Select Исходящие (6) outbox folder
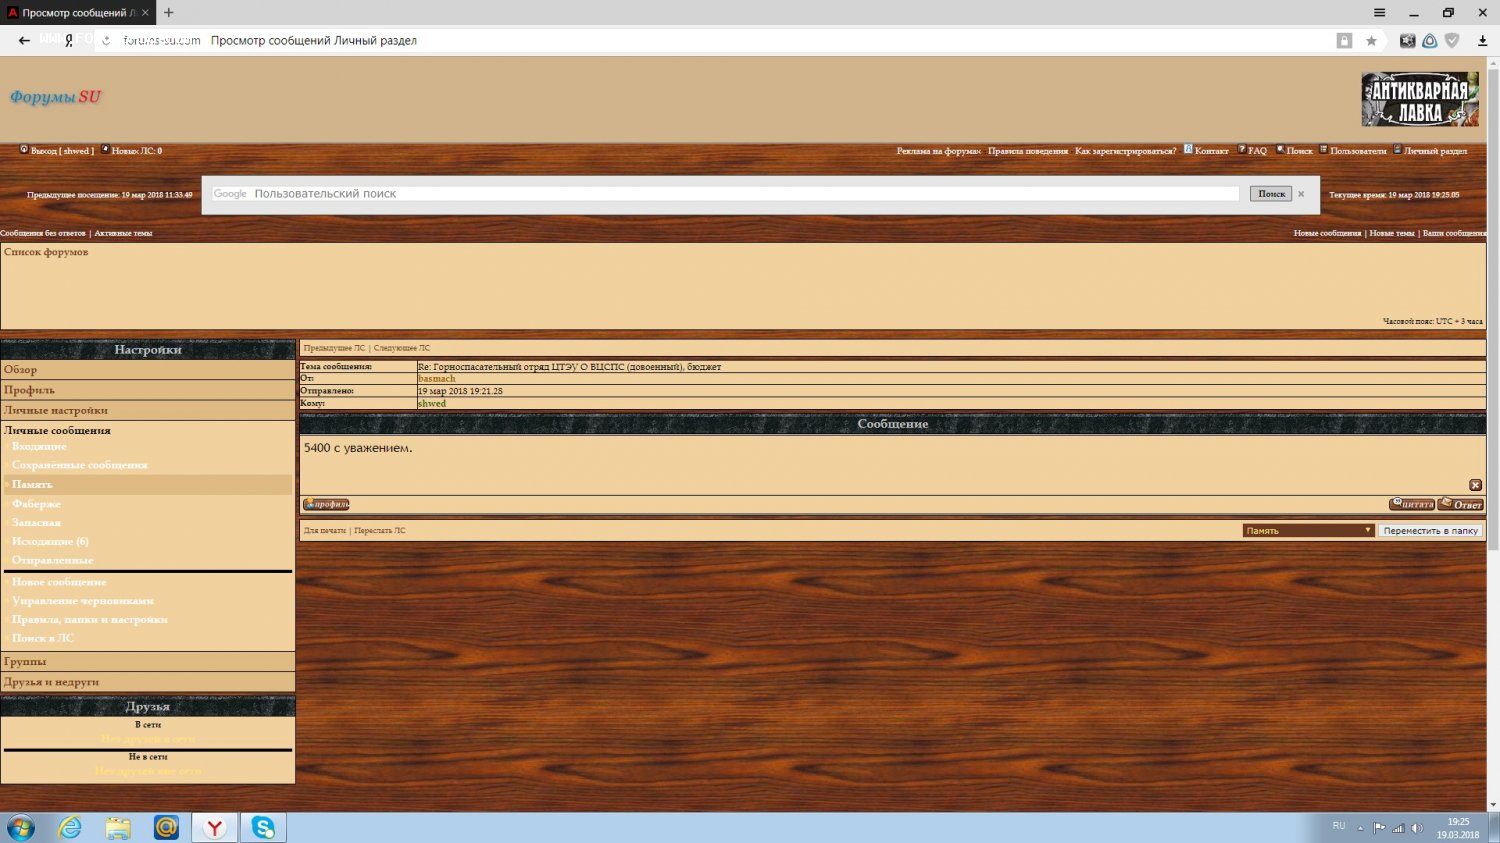The height and width of the screenshot is (843, 1500). (x=50, y=541)
